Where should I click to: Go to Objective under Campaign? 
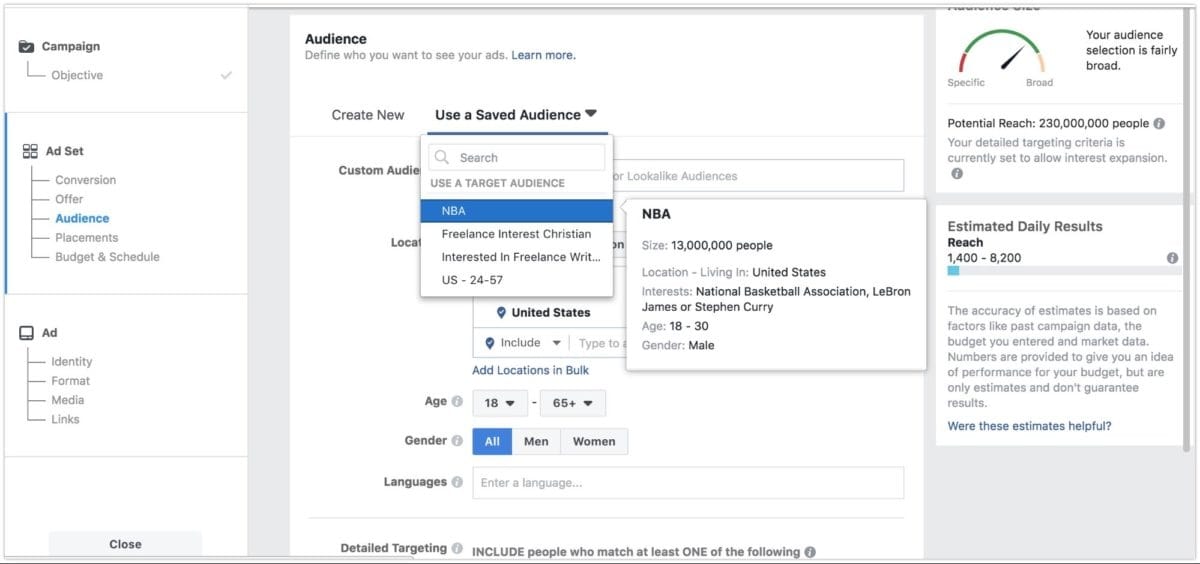77,75
